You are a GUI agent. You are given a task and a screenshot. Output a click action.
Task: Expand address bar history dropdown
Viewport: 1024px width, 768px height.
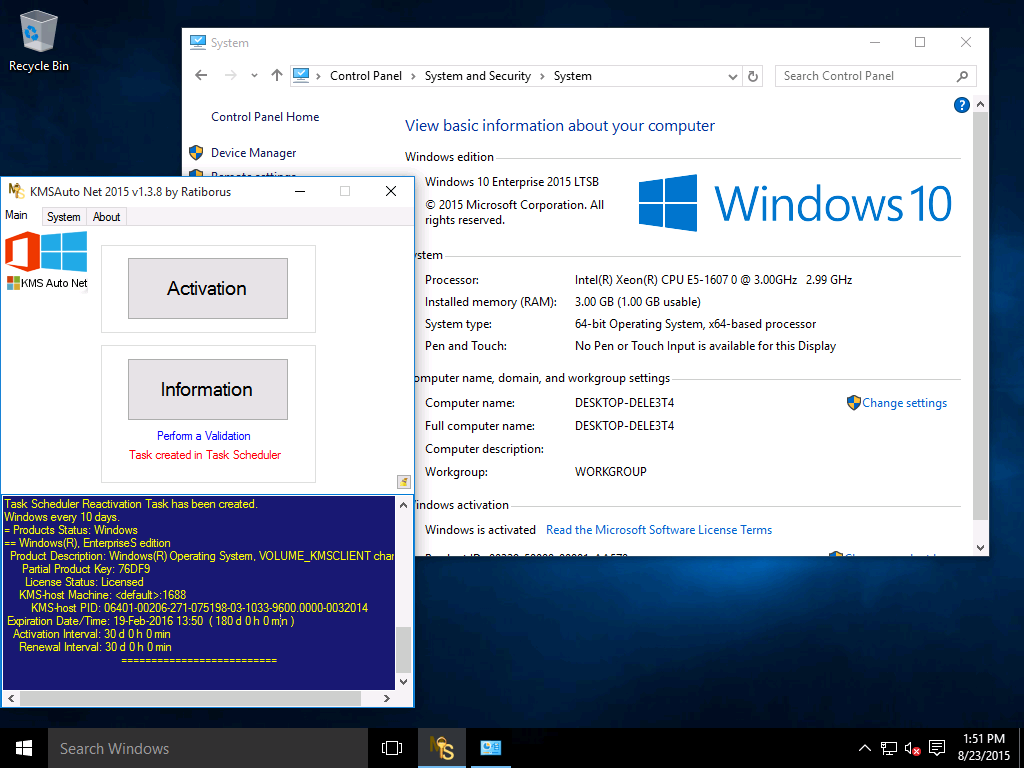point(732,76)
